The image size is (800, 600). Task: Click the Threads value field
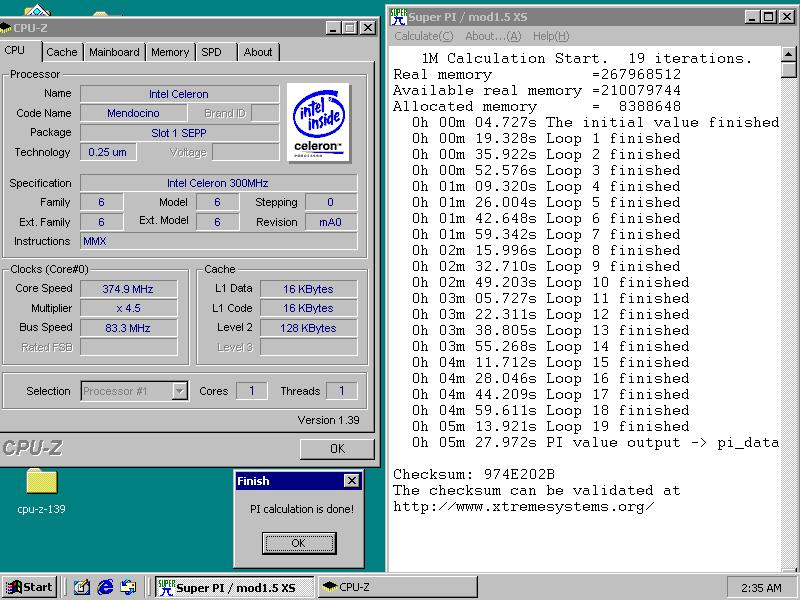[341, 391]
